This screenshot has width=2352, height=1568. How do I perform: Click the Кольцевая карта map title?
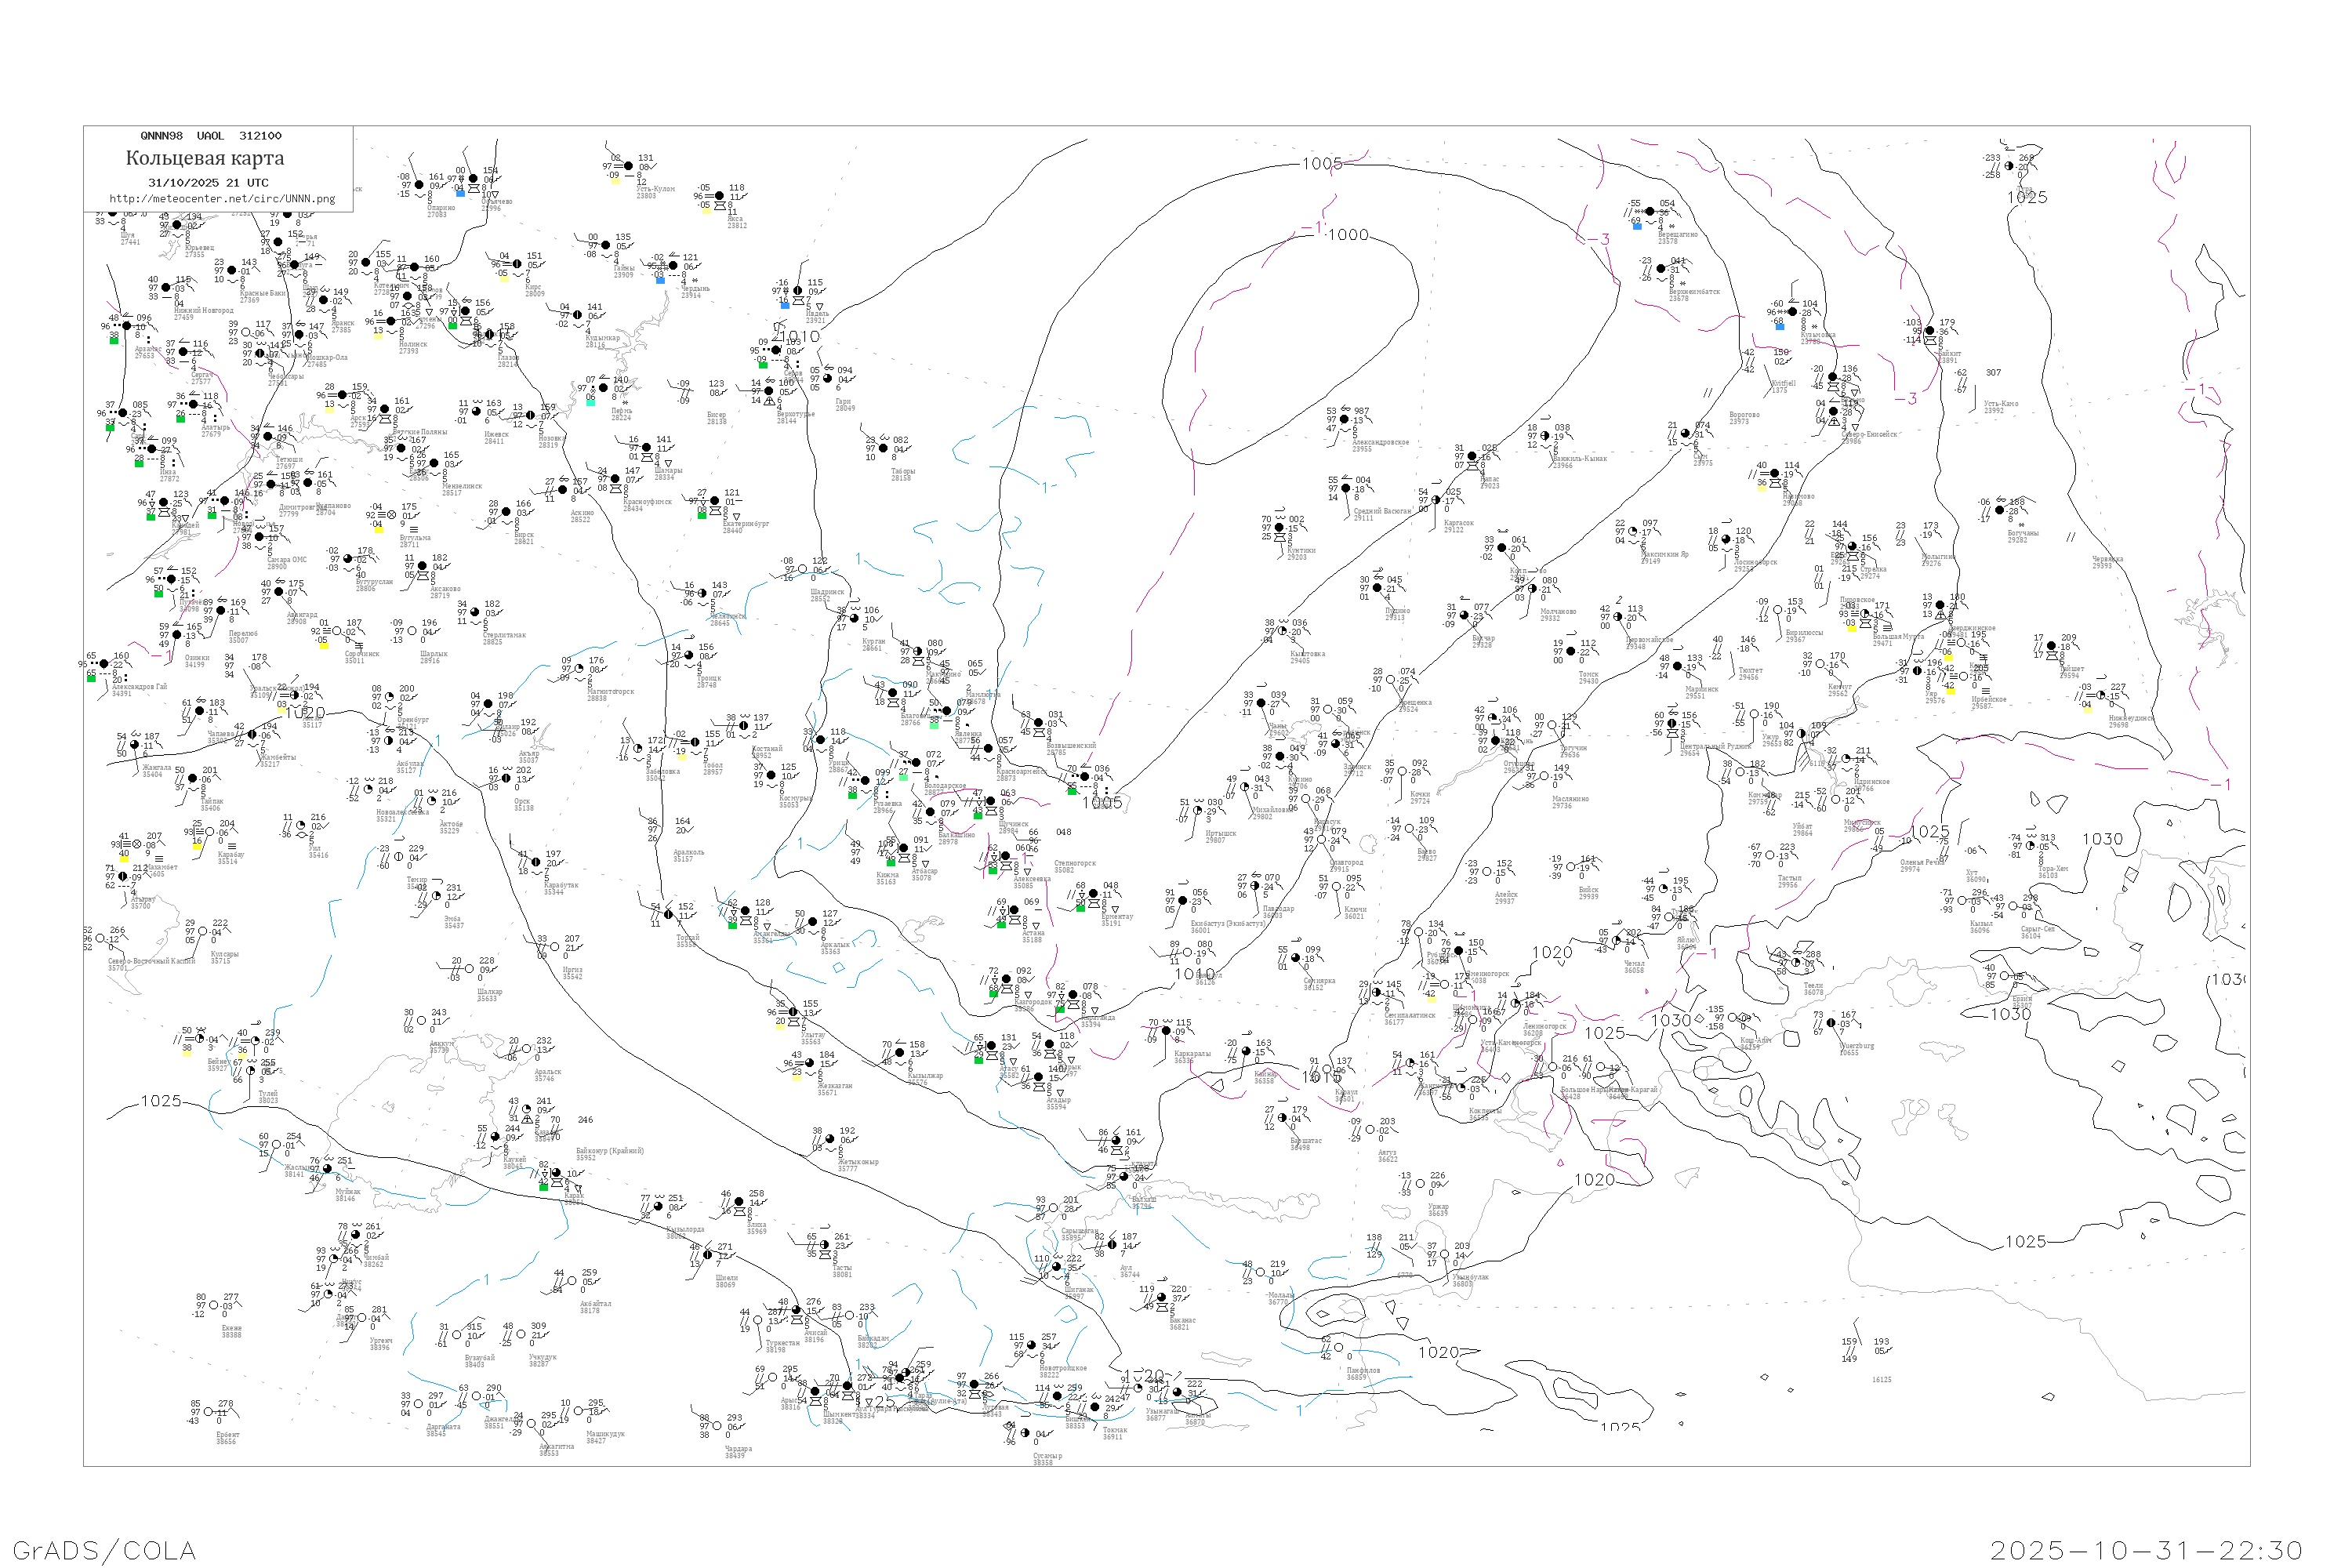pos(204,158)
